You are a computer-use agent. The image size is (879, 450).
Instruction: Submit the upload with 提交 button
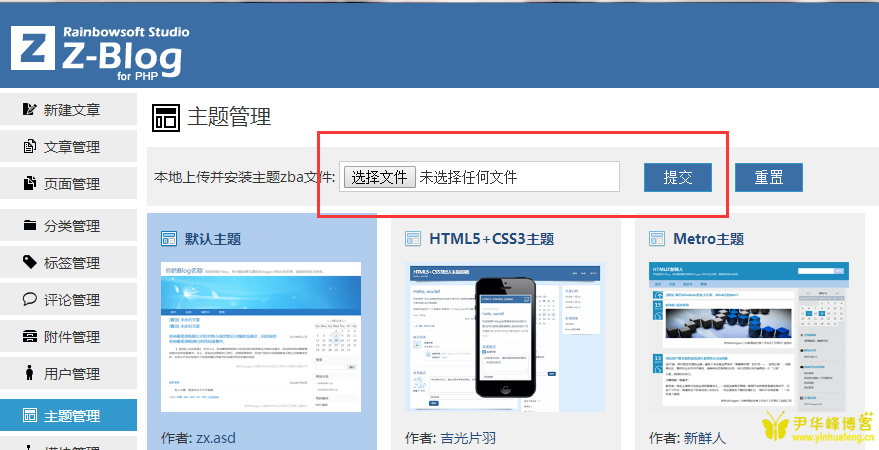pyautogui.click(x=678, y=178)
